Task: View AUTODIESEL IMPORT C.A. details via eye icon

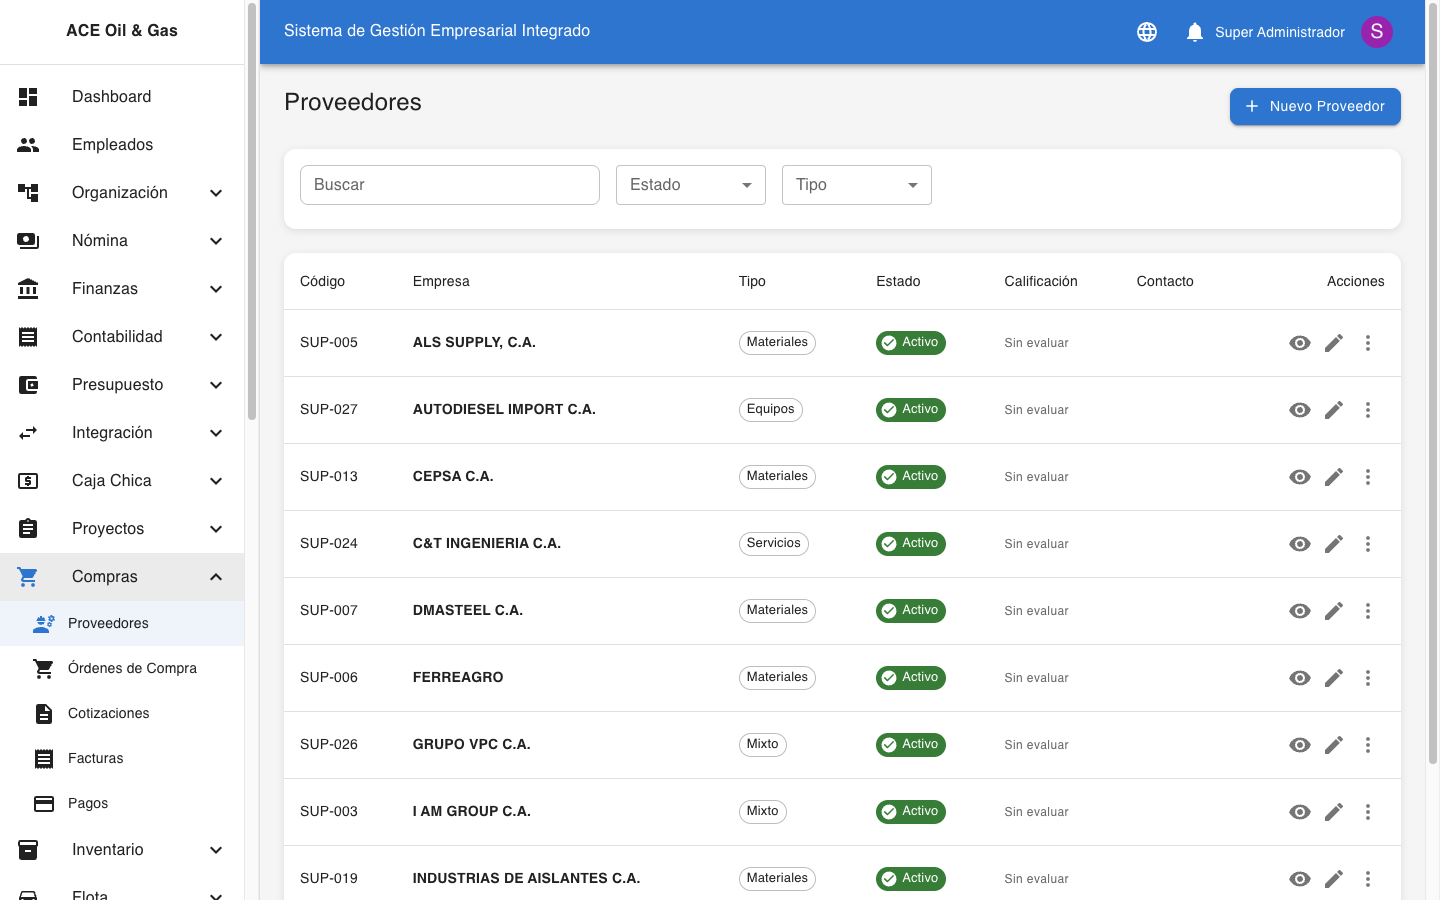Action: point(1300,410)
